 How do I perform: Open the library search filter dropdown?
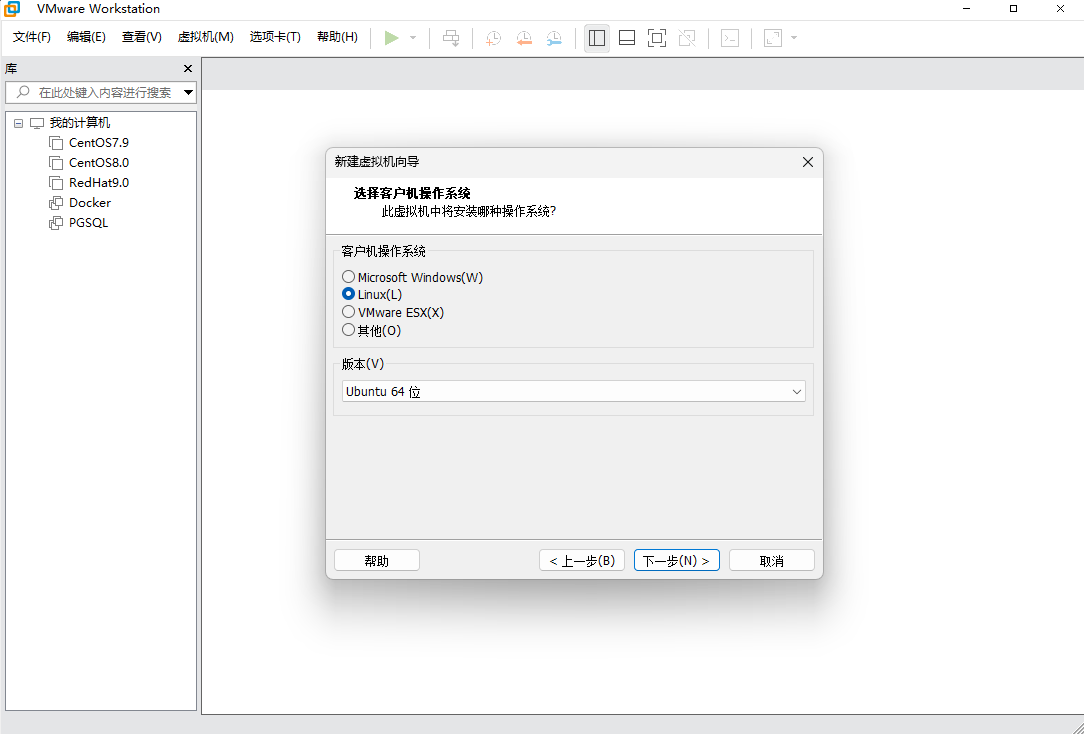188,92
